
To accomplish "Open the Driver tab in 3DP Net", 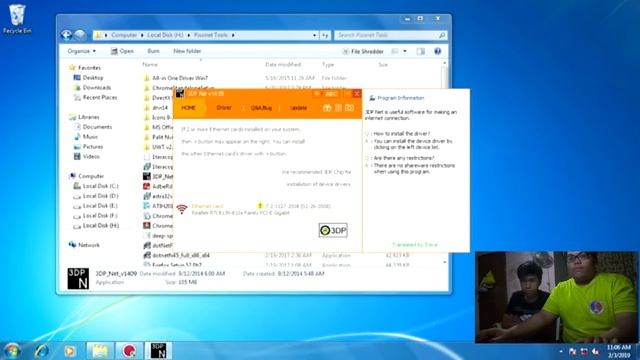I will click(x=224, y=108).
